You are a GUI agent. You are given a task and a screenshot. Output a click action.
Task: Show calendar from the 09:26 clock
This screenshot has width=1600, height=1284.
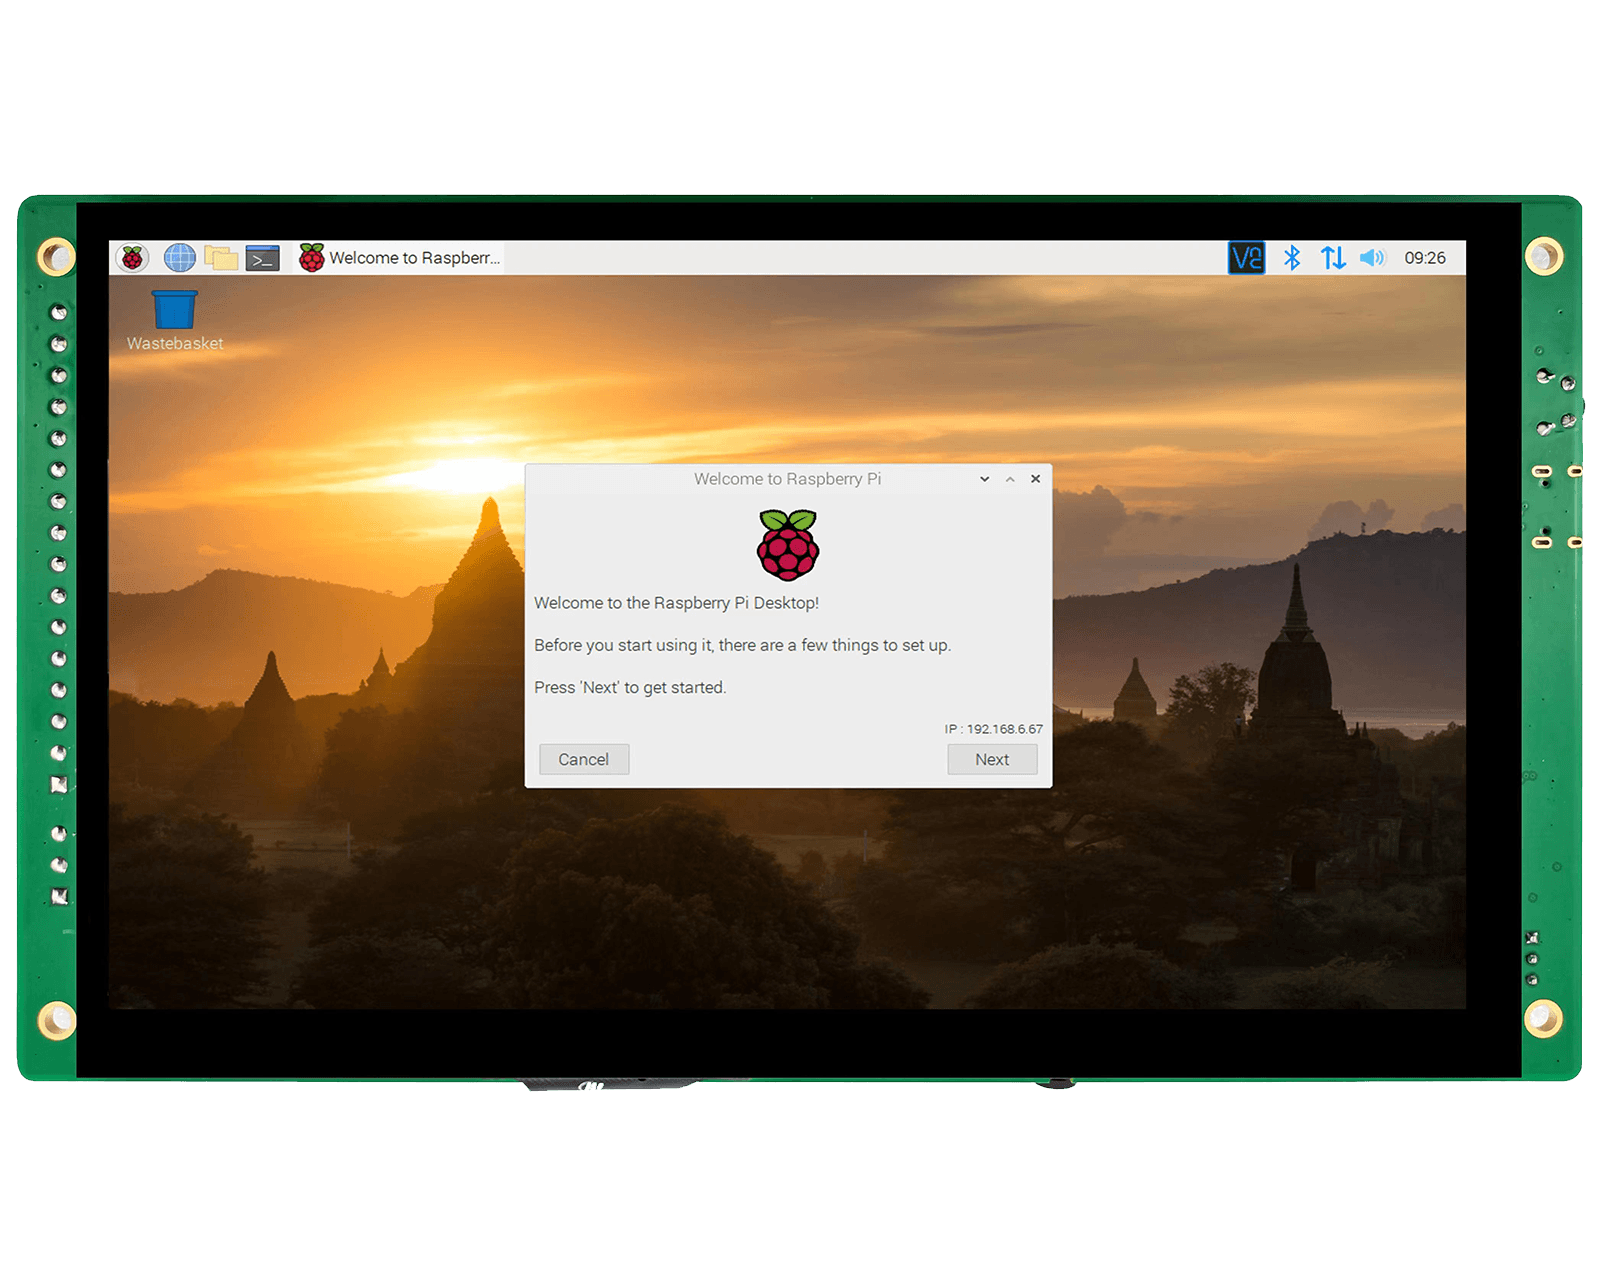[x=1424, y=258]
